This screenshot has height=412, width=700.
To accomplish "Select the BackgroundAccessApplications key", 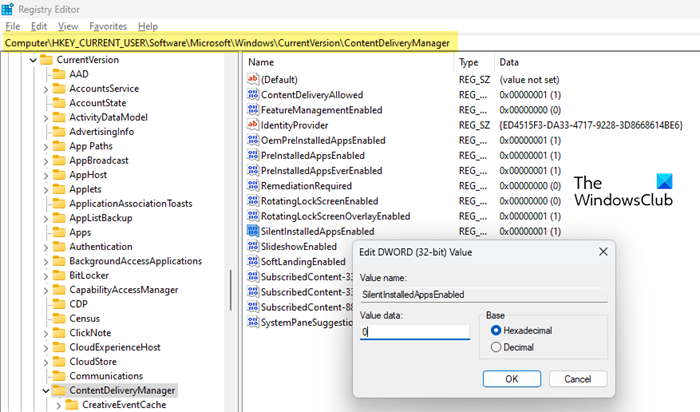I will [x=135, y=261].
